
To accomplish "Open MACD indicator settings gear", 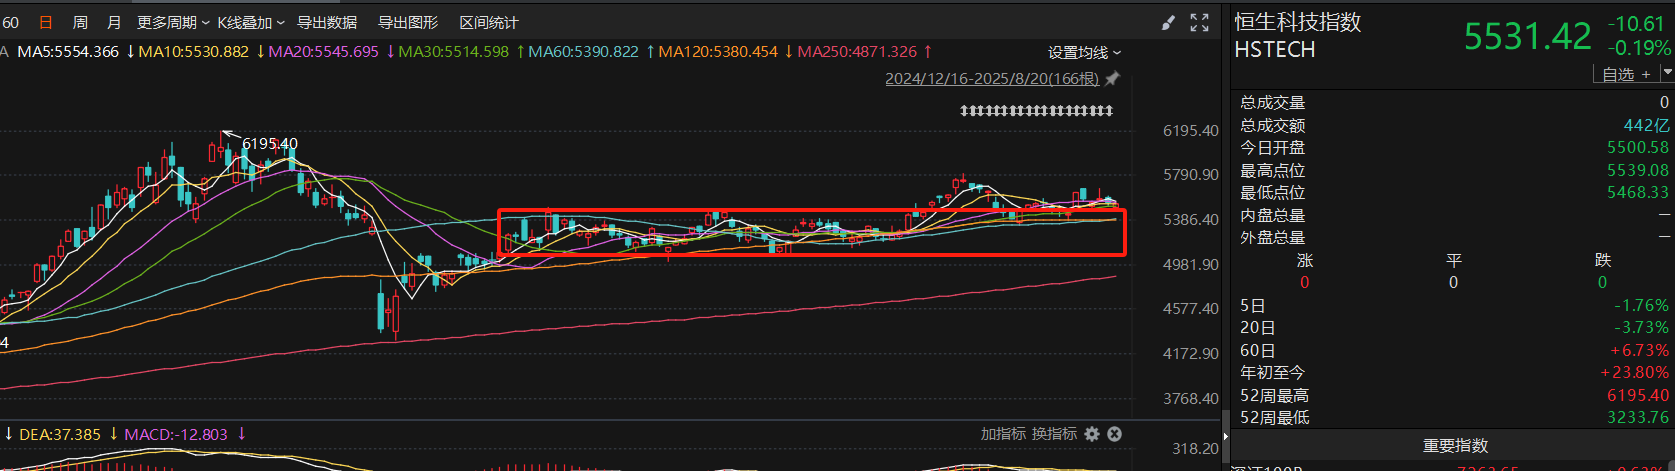I will [x=1092, y=434].
